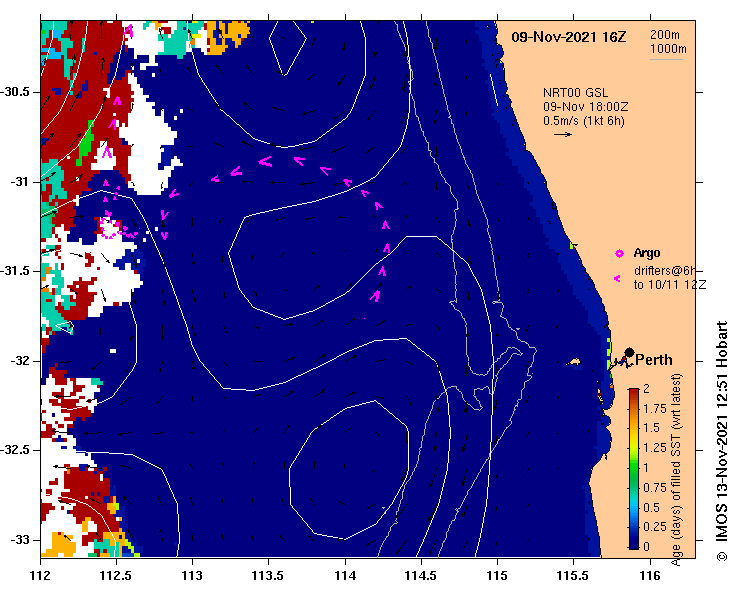Click the longitude axis label 113.5
This screenshot has width=739, height=592.
[269, 576]
